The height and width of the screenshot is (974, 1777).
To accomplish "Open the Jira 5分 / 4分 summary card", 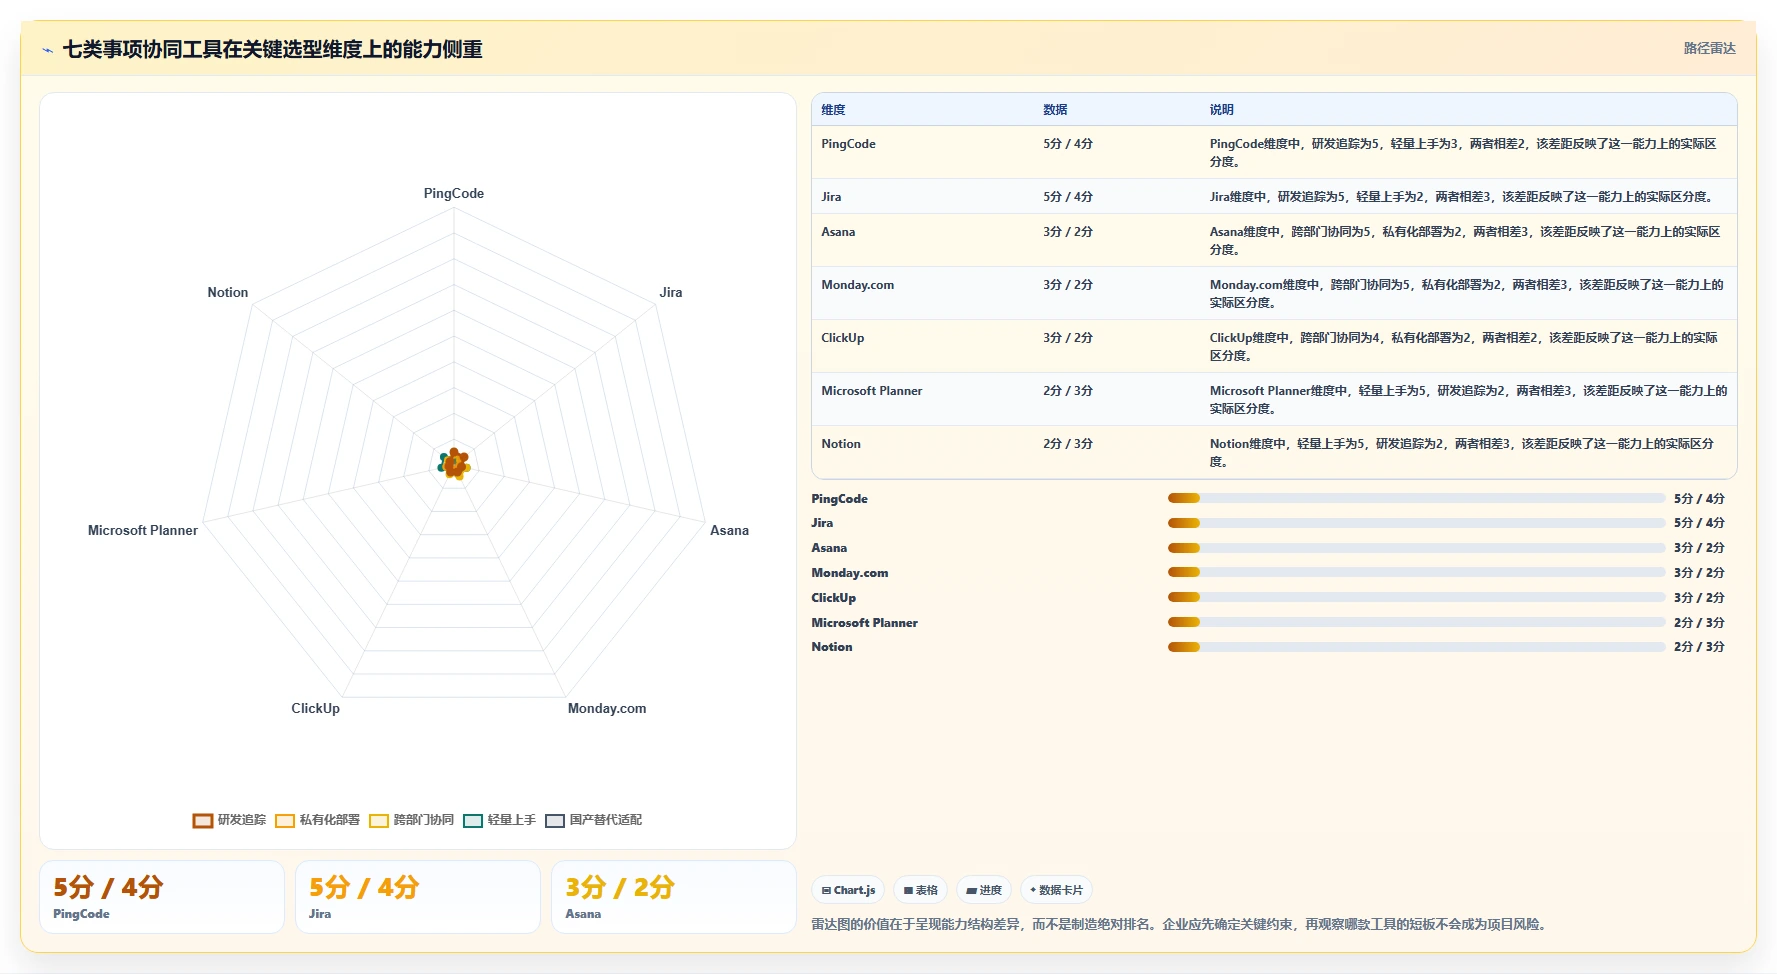I will coord(418,897).
